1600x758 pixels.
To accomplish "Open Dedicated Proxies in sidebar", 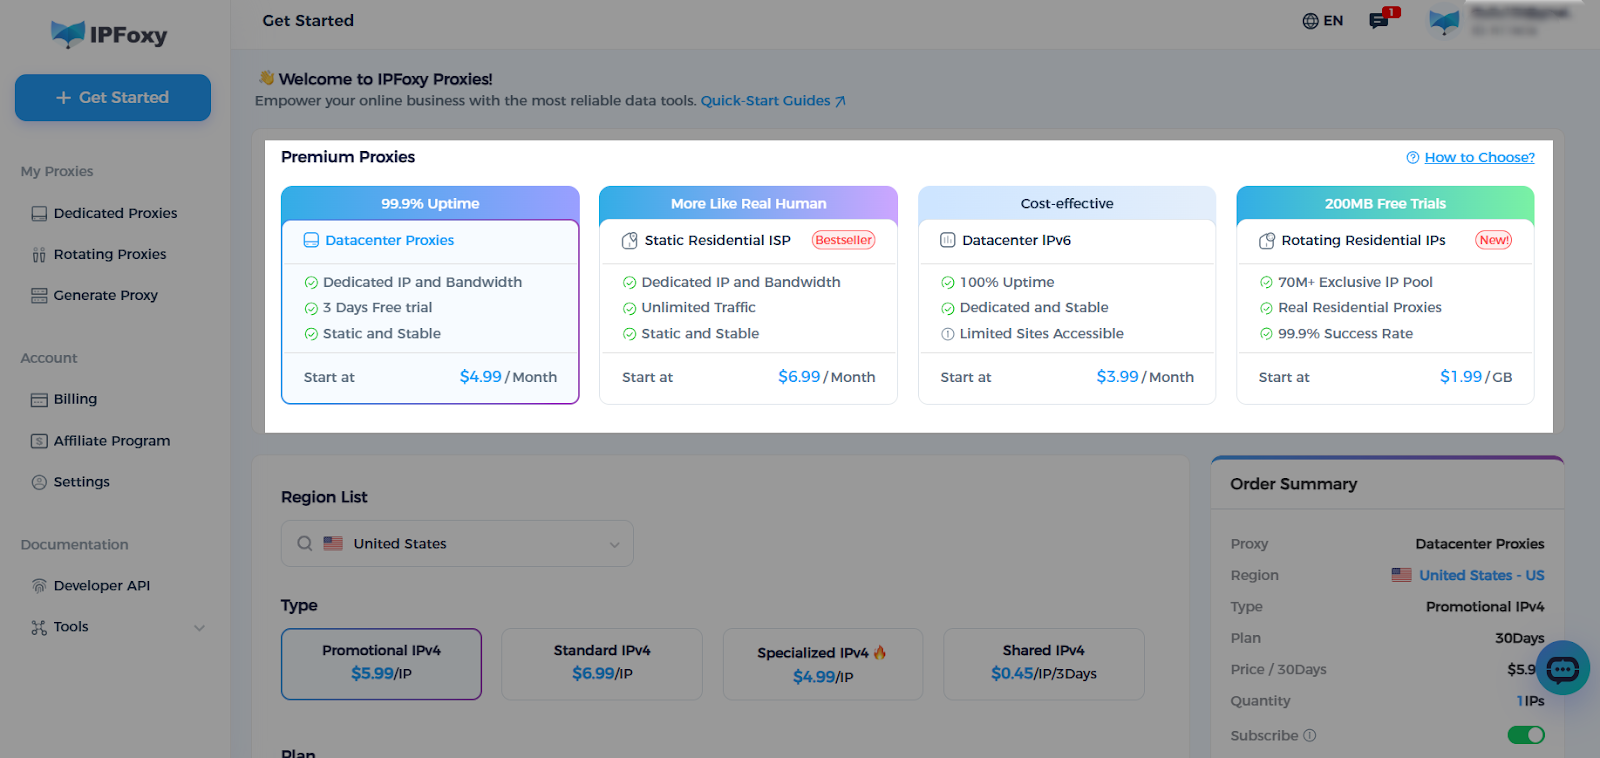I will [x=115, y=213].
